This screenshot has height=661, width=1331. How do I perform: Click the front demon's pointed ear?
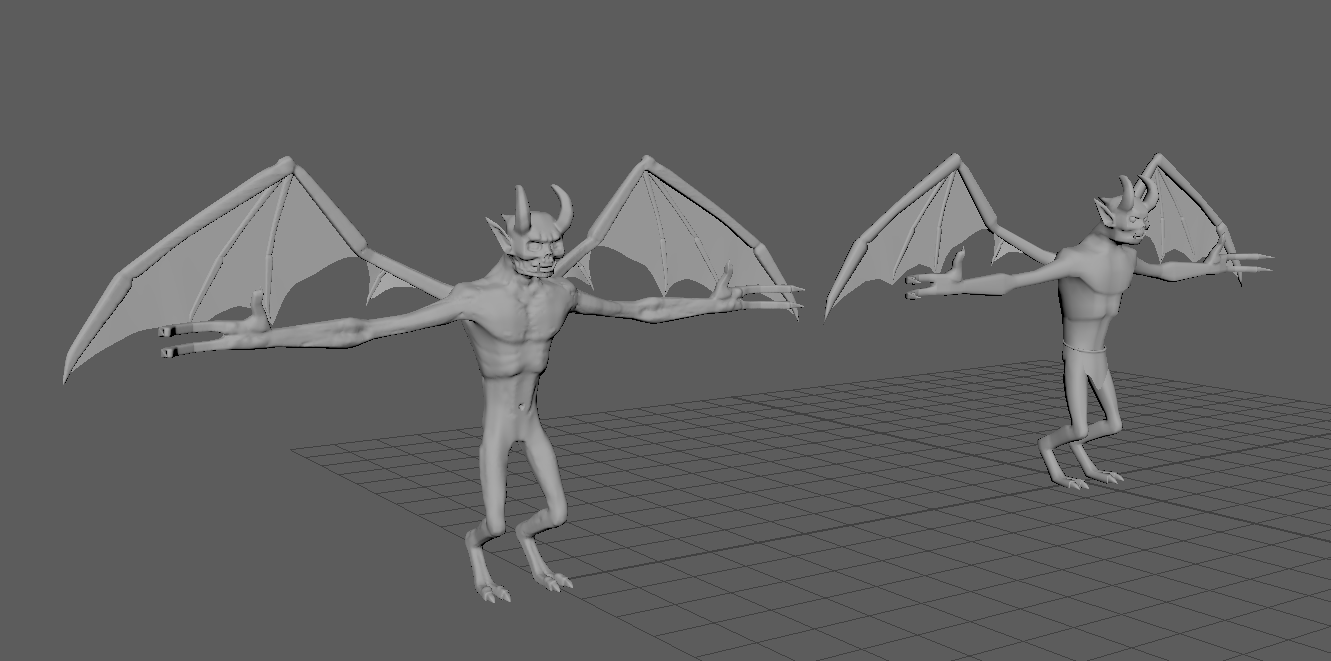(x=500, y=236)
